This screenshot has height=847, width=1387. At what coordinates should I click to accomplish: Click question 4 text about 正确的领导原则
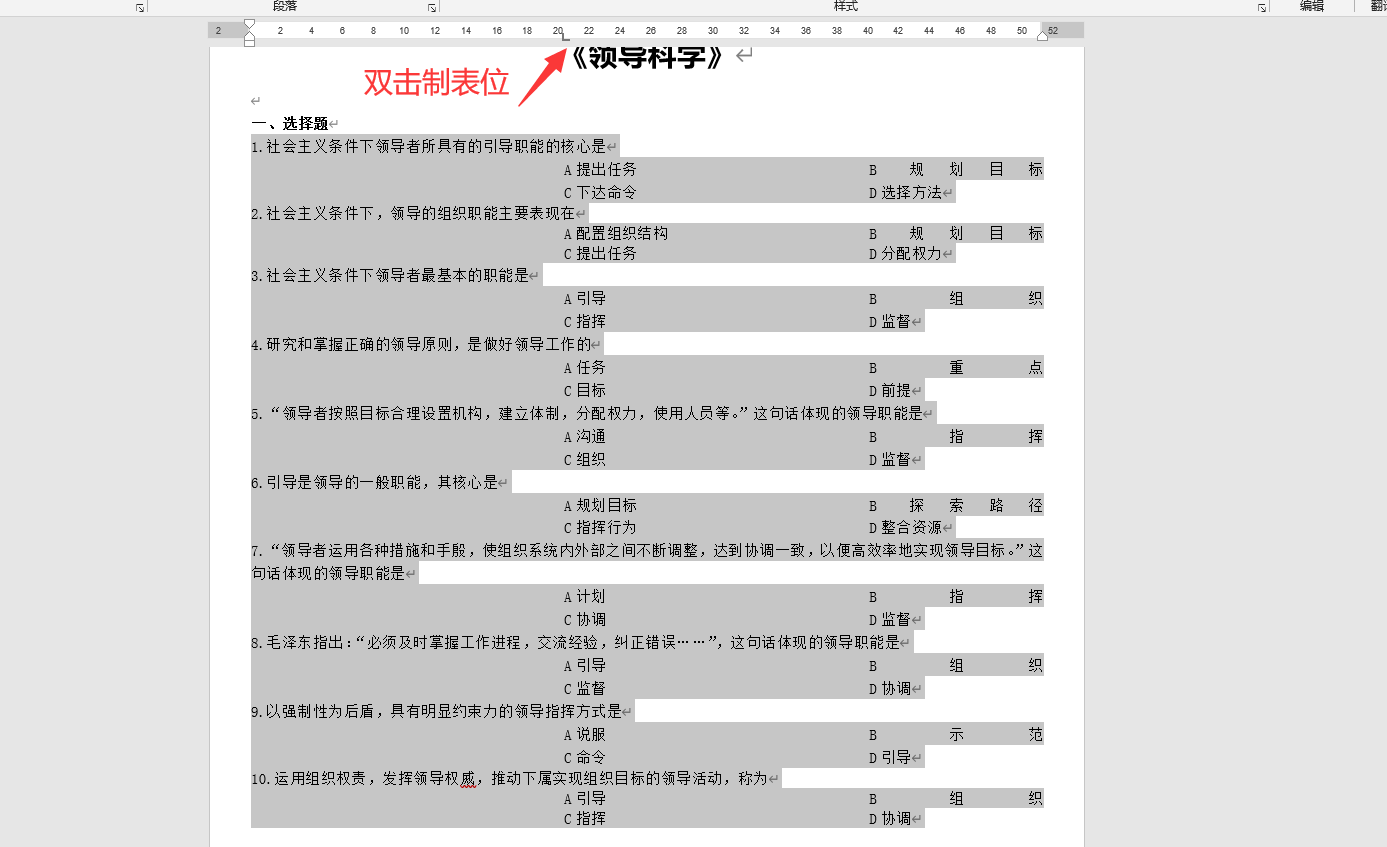click(421, 345)
